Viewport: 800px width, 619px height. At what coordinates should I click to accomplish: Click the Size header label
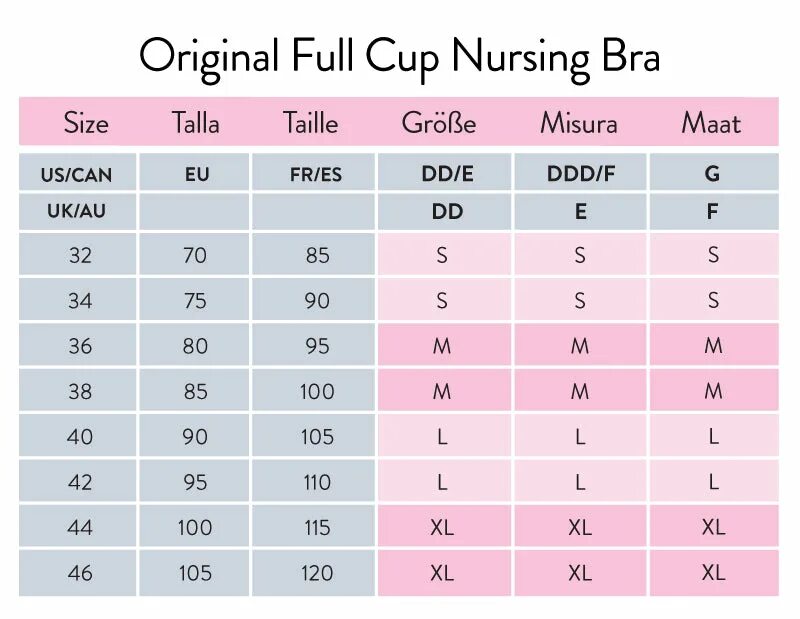(x=86, y=123)
